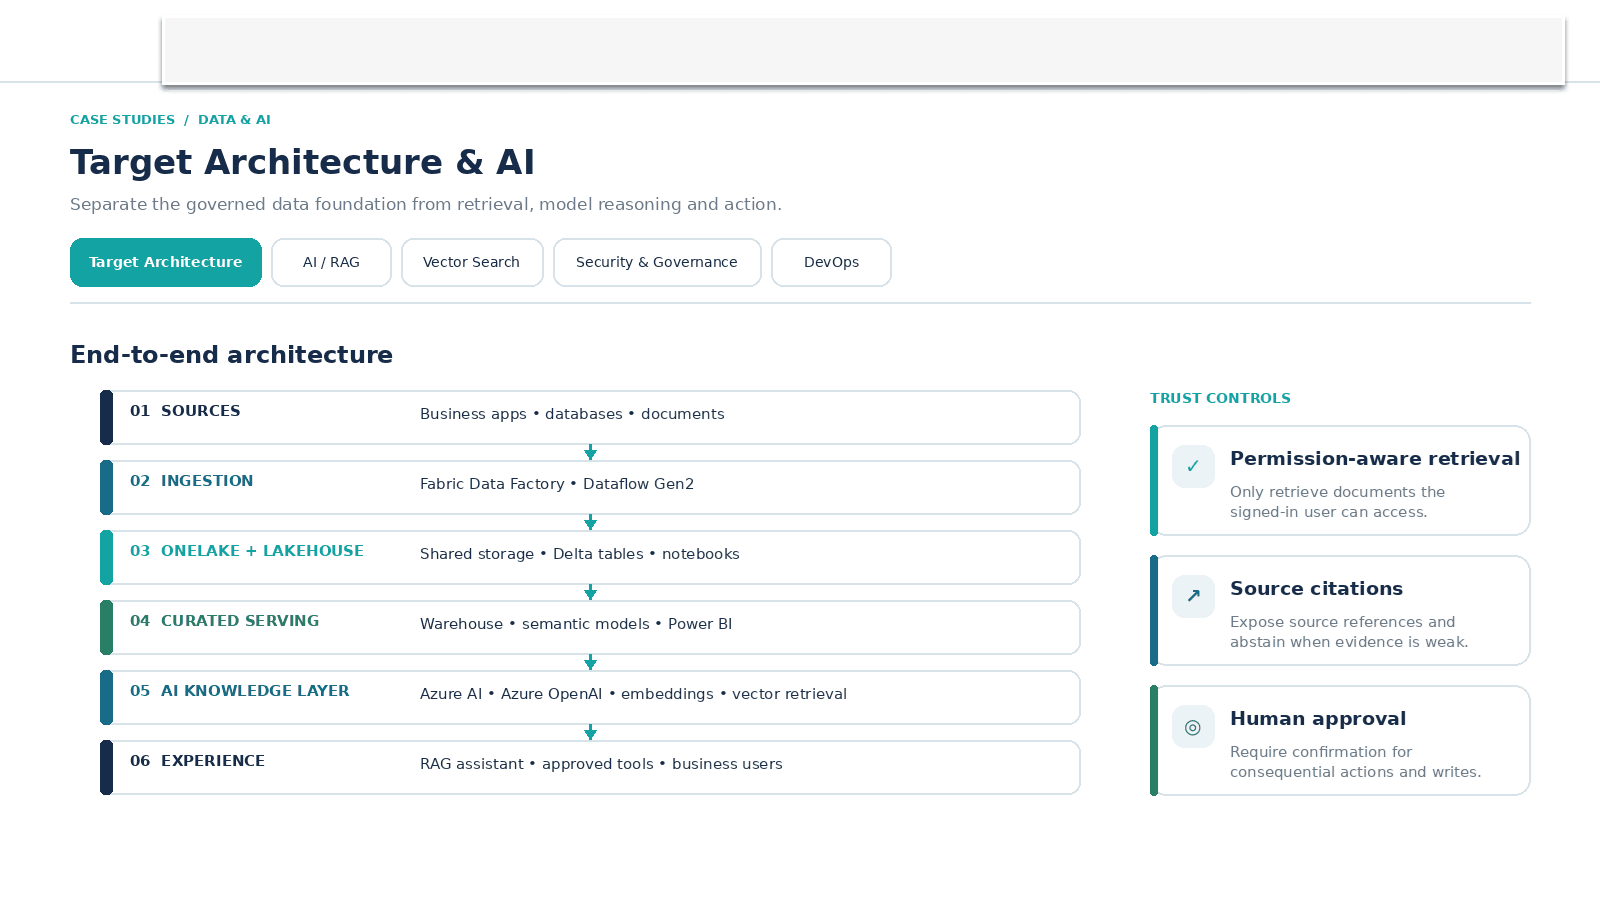Click 'Expose source references' description text
Viewport: 1600px width, 913px height.
1349,632
